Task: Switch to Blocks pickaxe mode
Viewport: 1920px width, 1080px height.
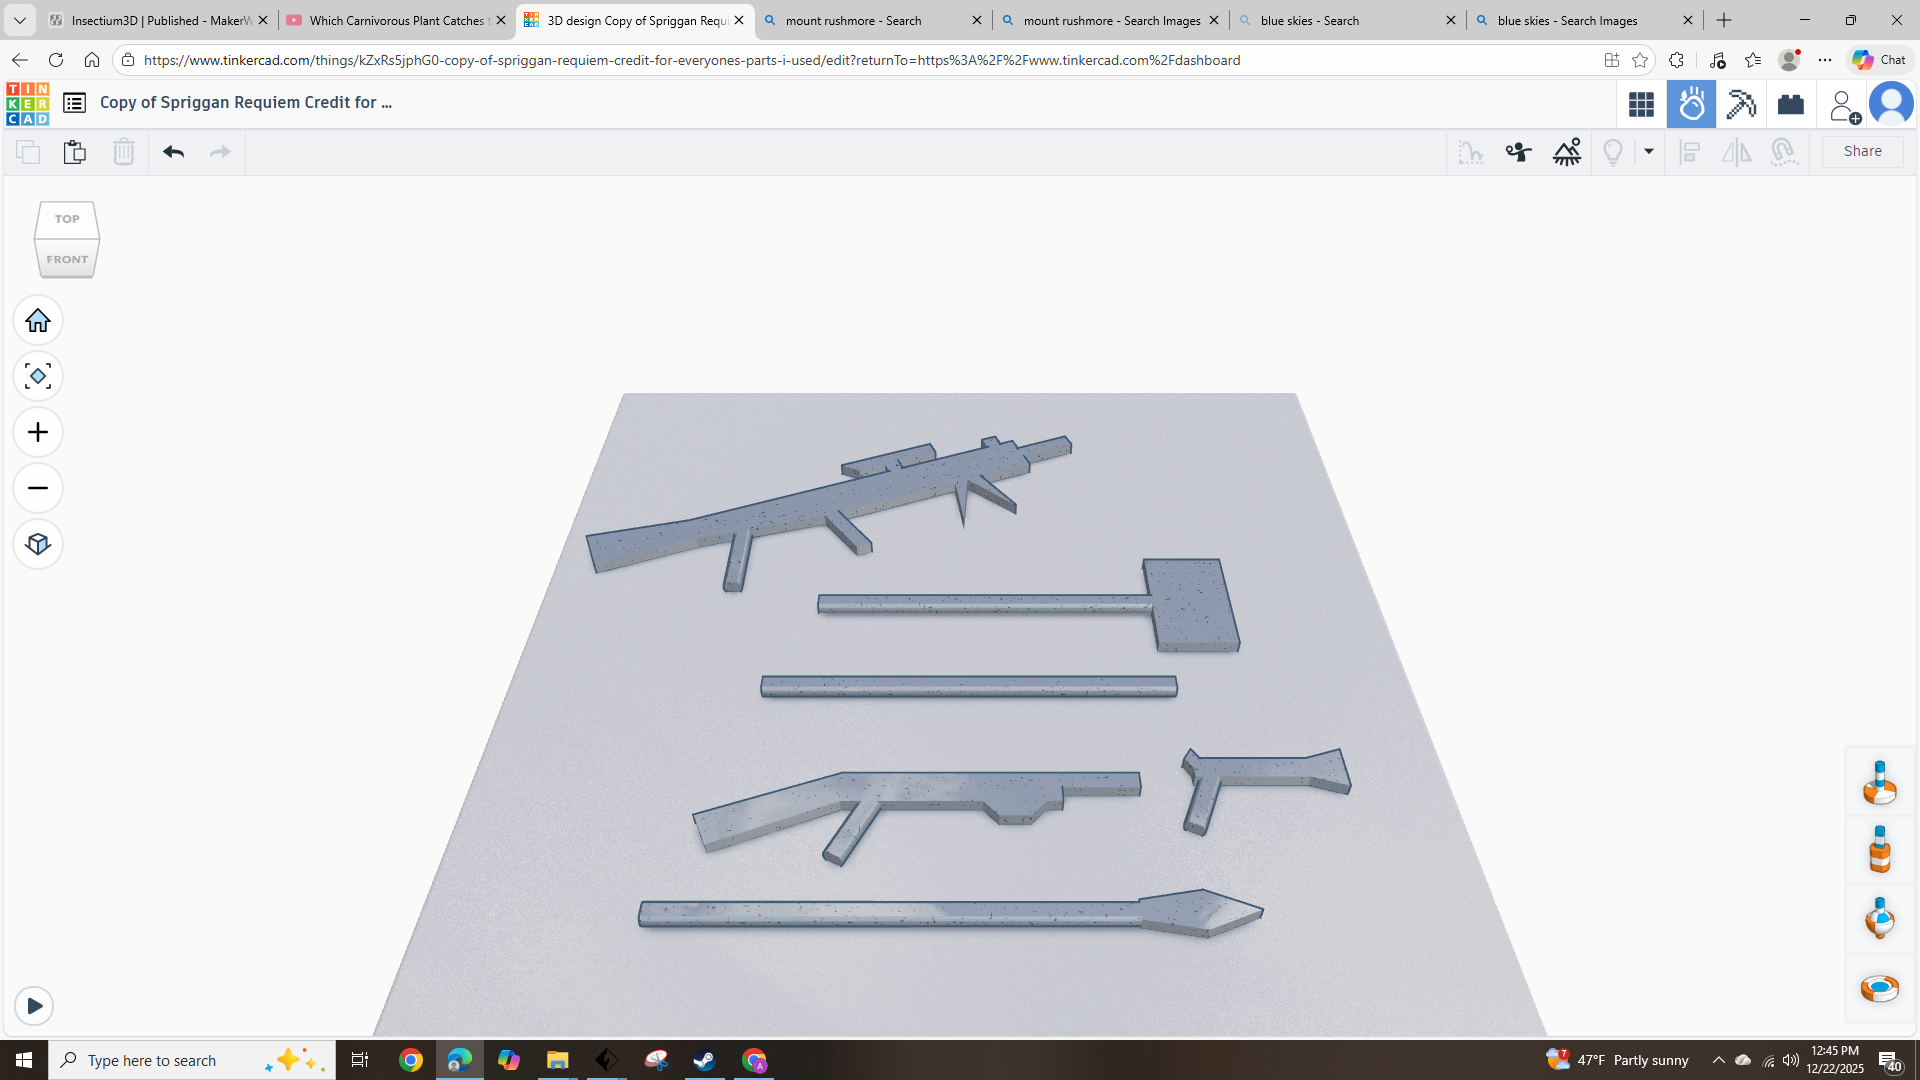Action: [x=1741, y=104]
